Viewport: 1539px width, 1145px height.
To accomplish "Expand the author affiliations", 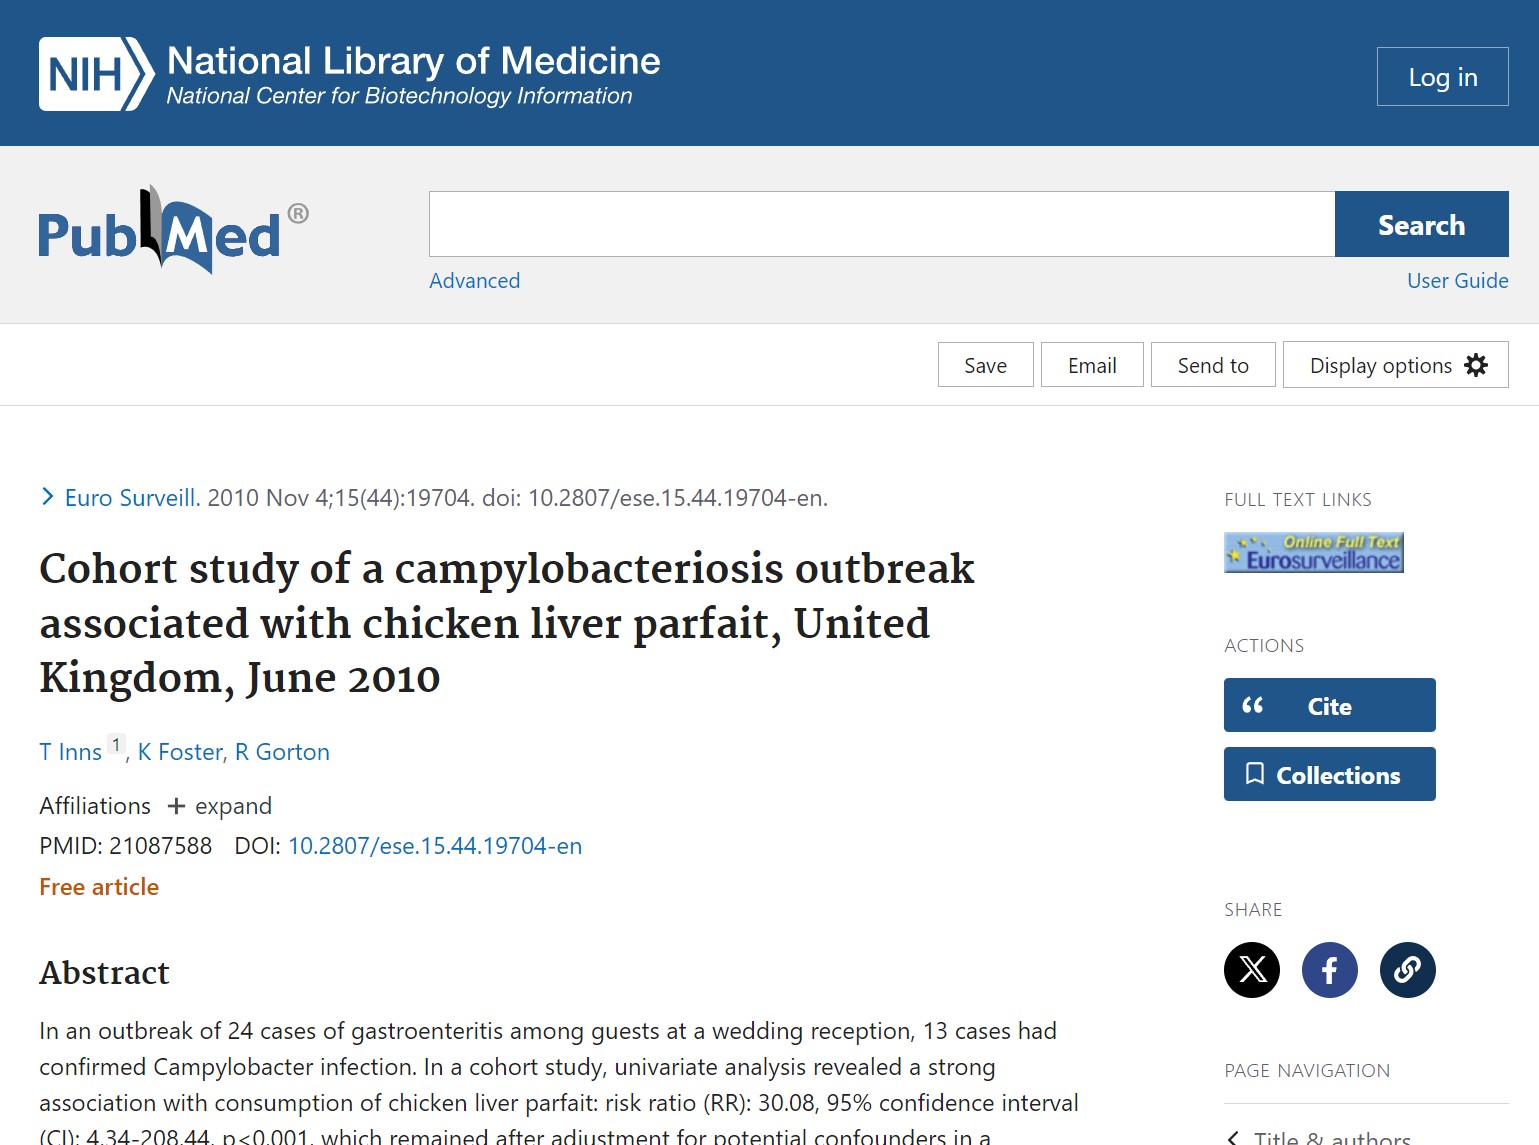I will pyautogui.click(x=219, y=806).
